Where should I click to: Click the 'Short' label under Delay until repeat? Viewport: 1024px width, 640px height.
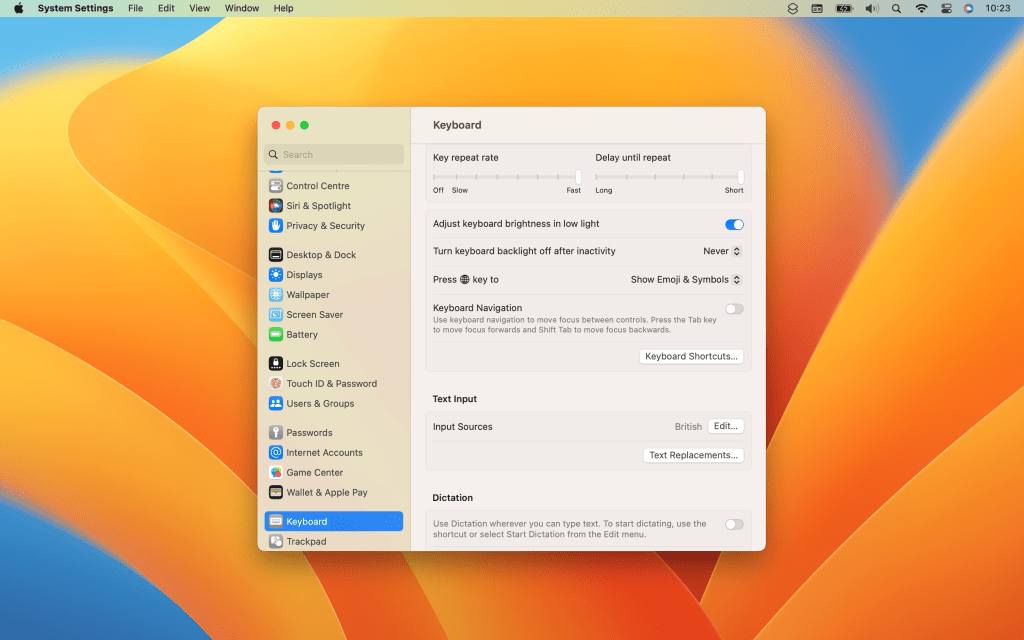click(734, 191)
